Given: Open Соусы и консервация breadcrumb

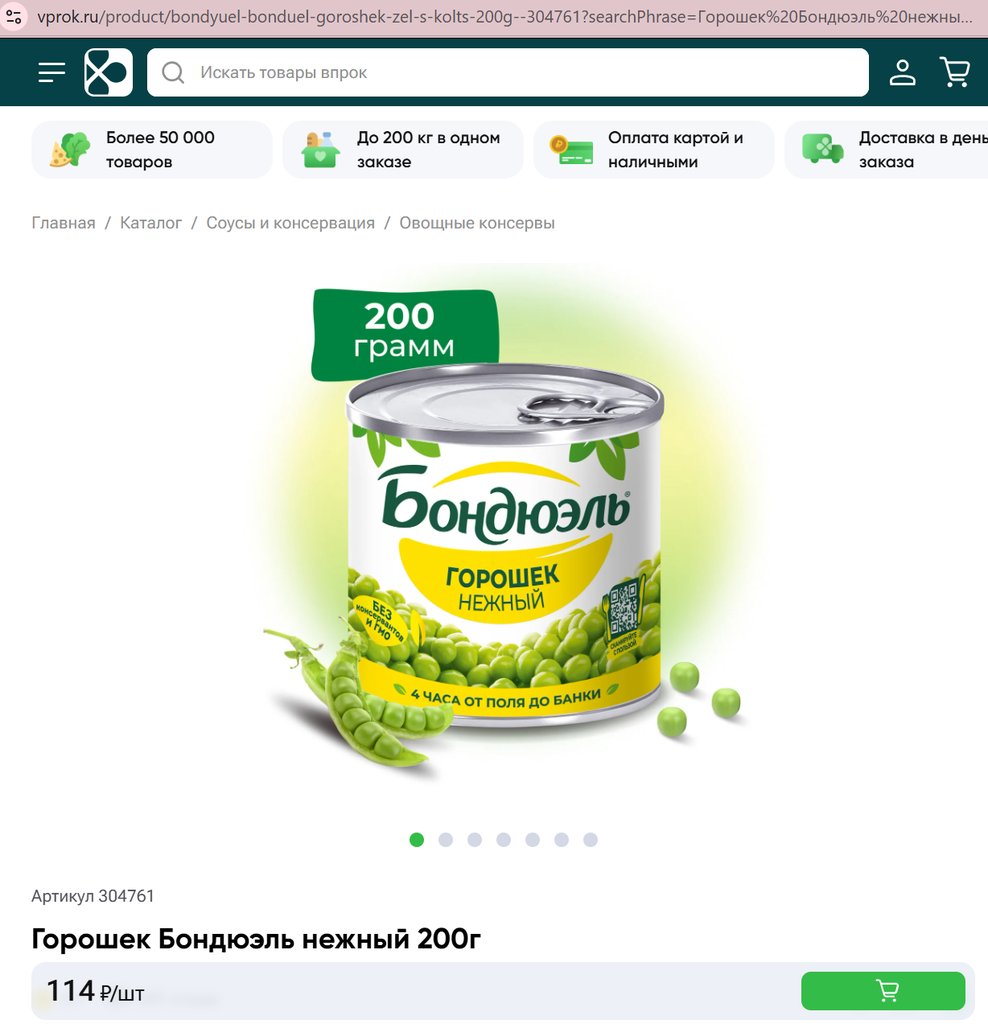Looking at the screenshot, I should [291, 223].
